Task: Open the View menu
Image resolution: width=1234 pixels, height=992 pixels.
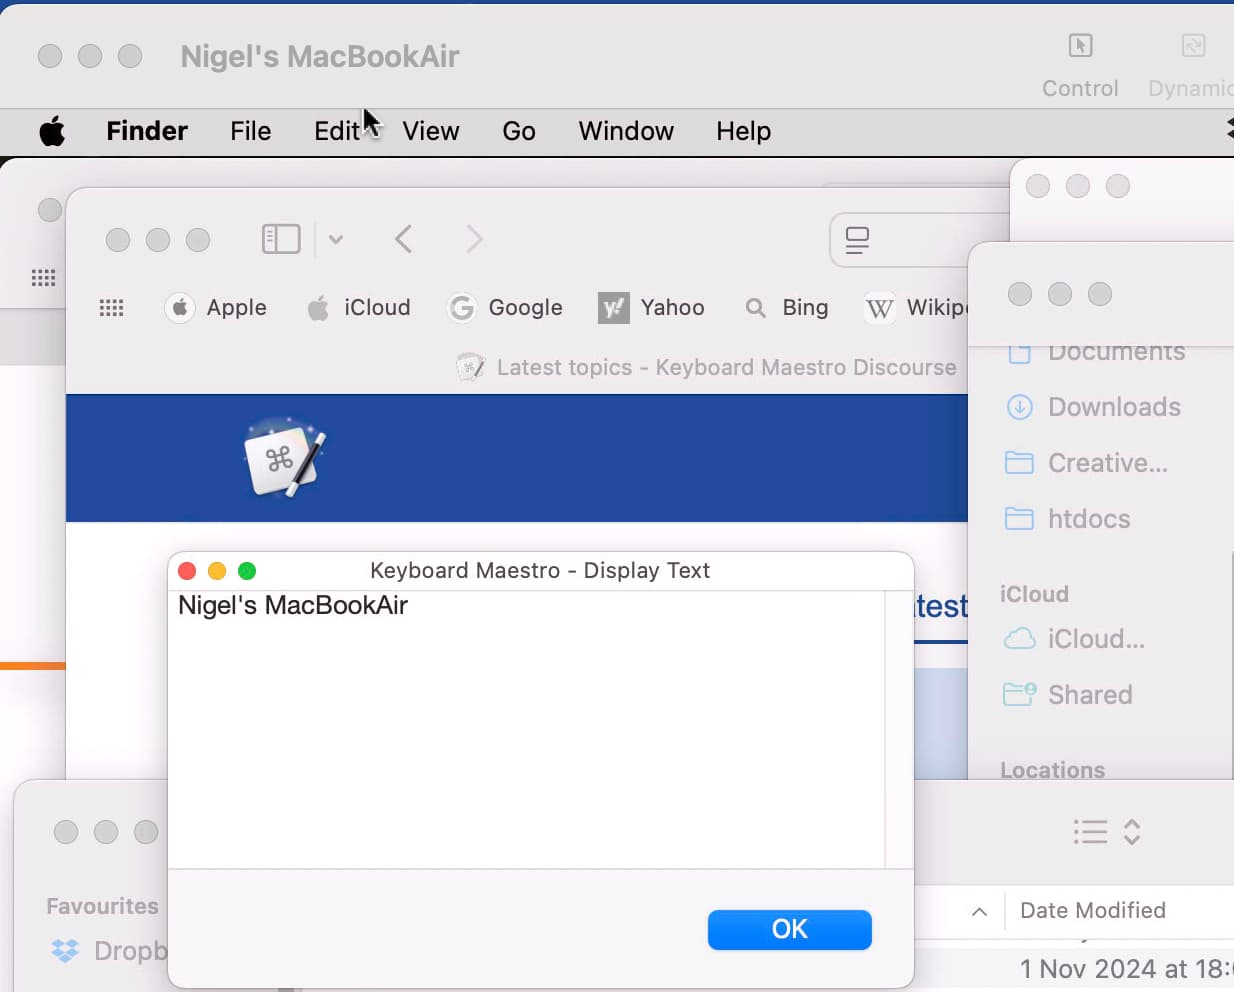Action: 431,131
